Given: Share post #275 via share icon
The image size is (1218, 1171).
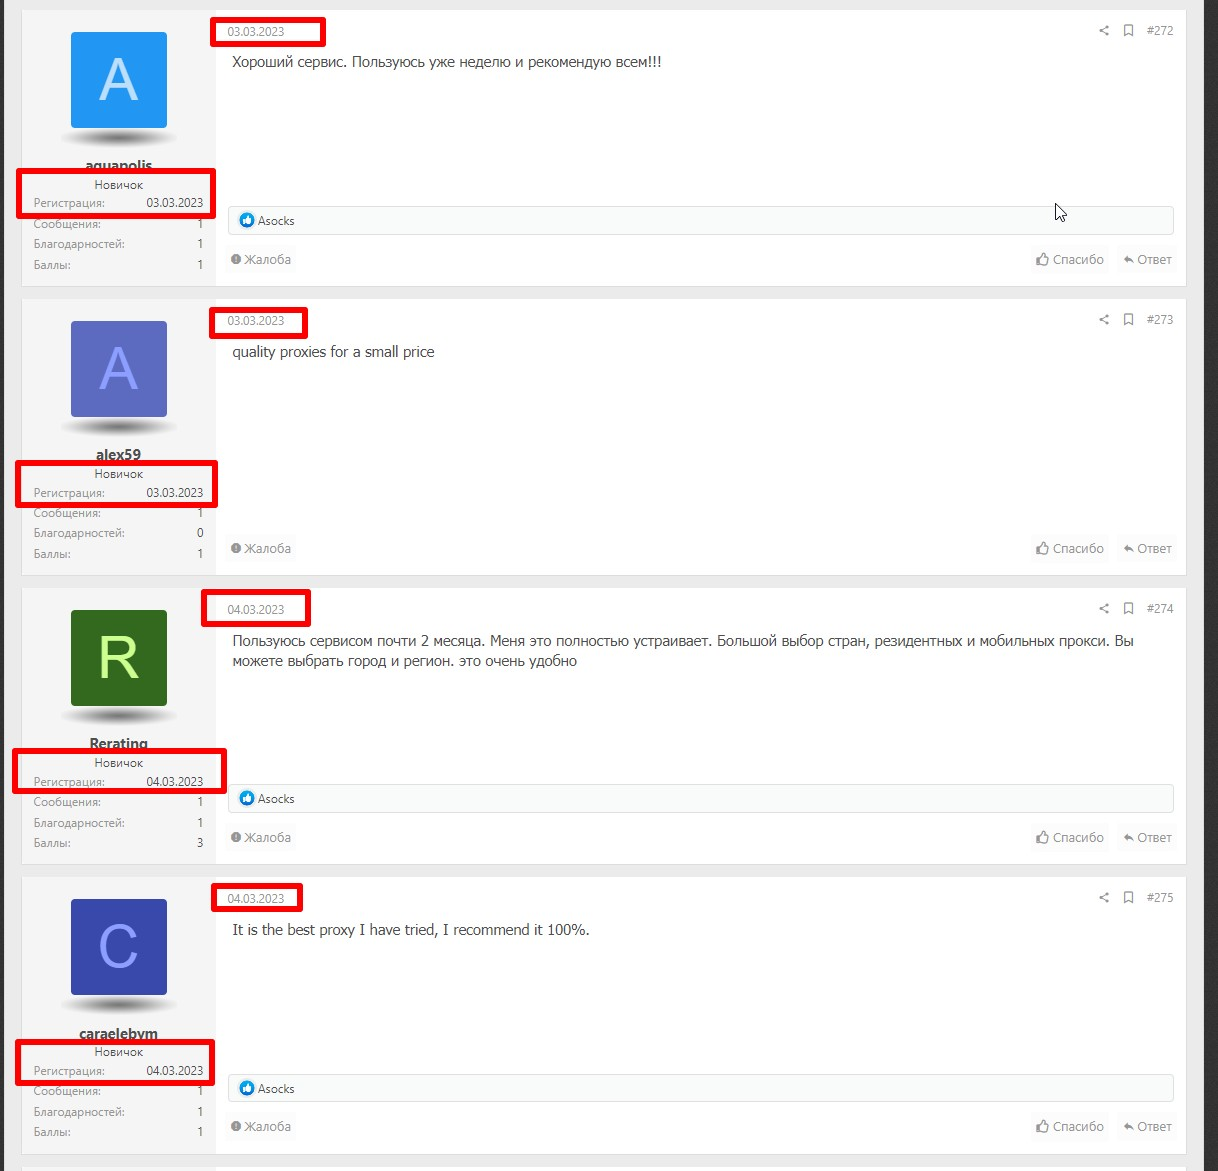Looking at the screenshot, I should click(1104, 898).
